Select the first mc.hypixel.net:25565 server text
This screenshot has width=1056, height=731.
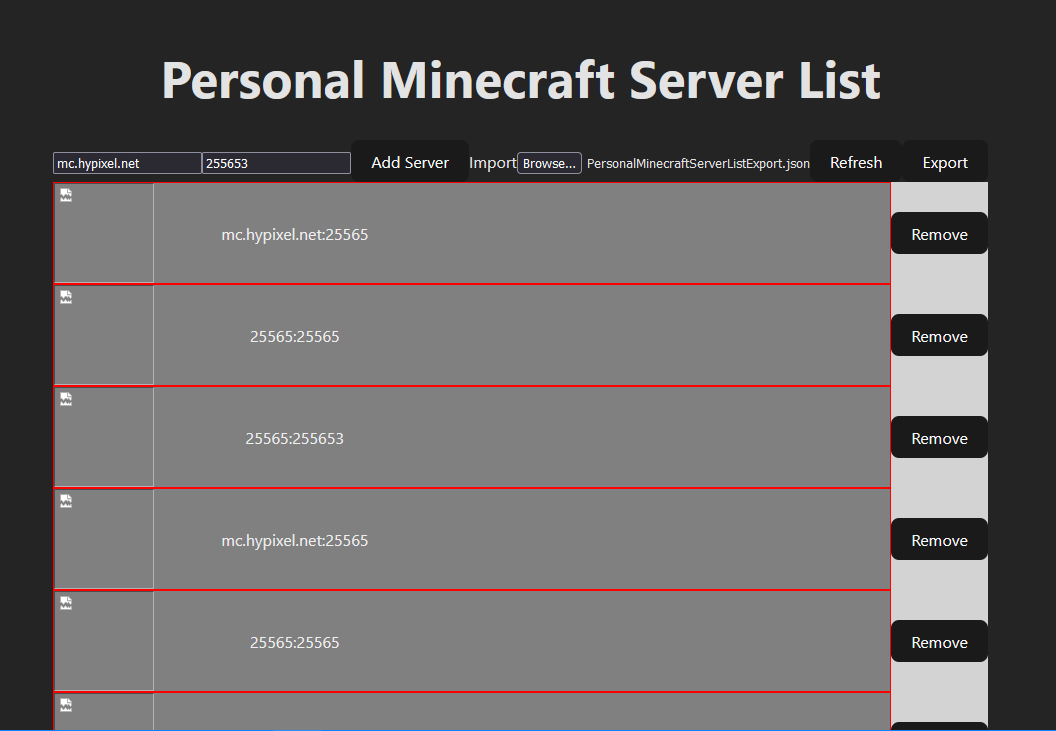294,234
